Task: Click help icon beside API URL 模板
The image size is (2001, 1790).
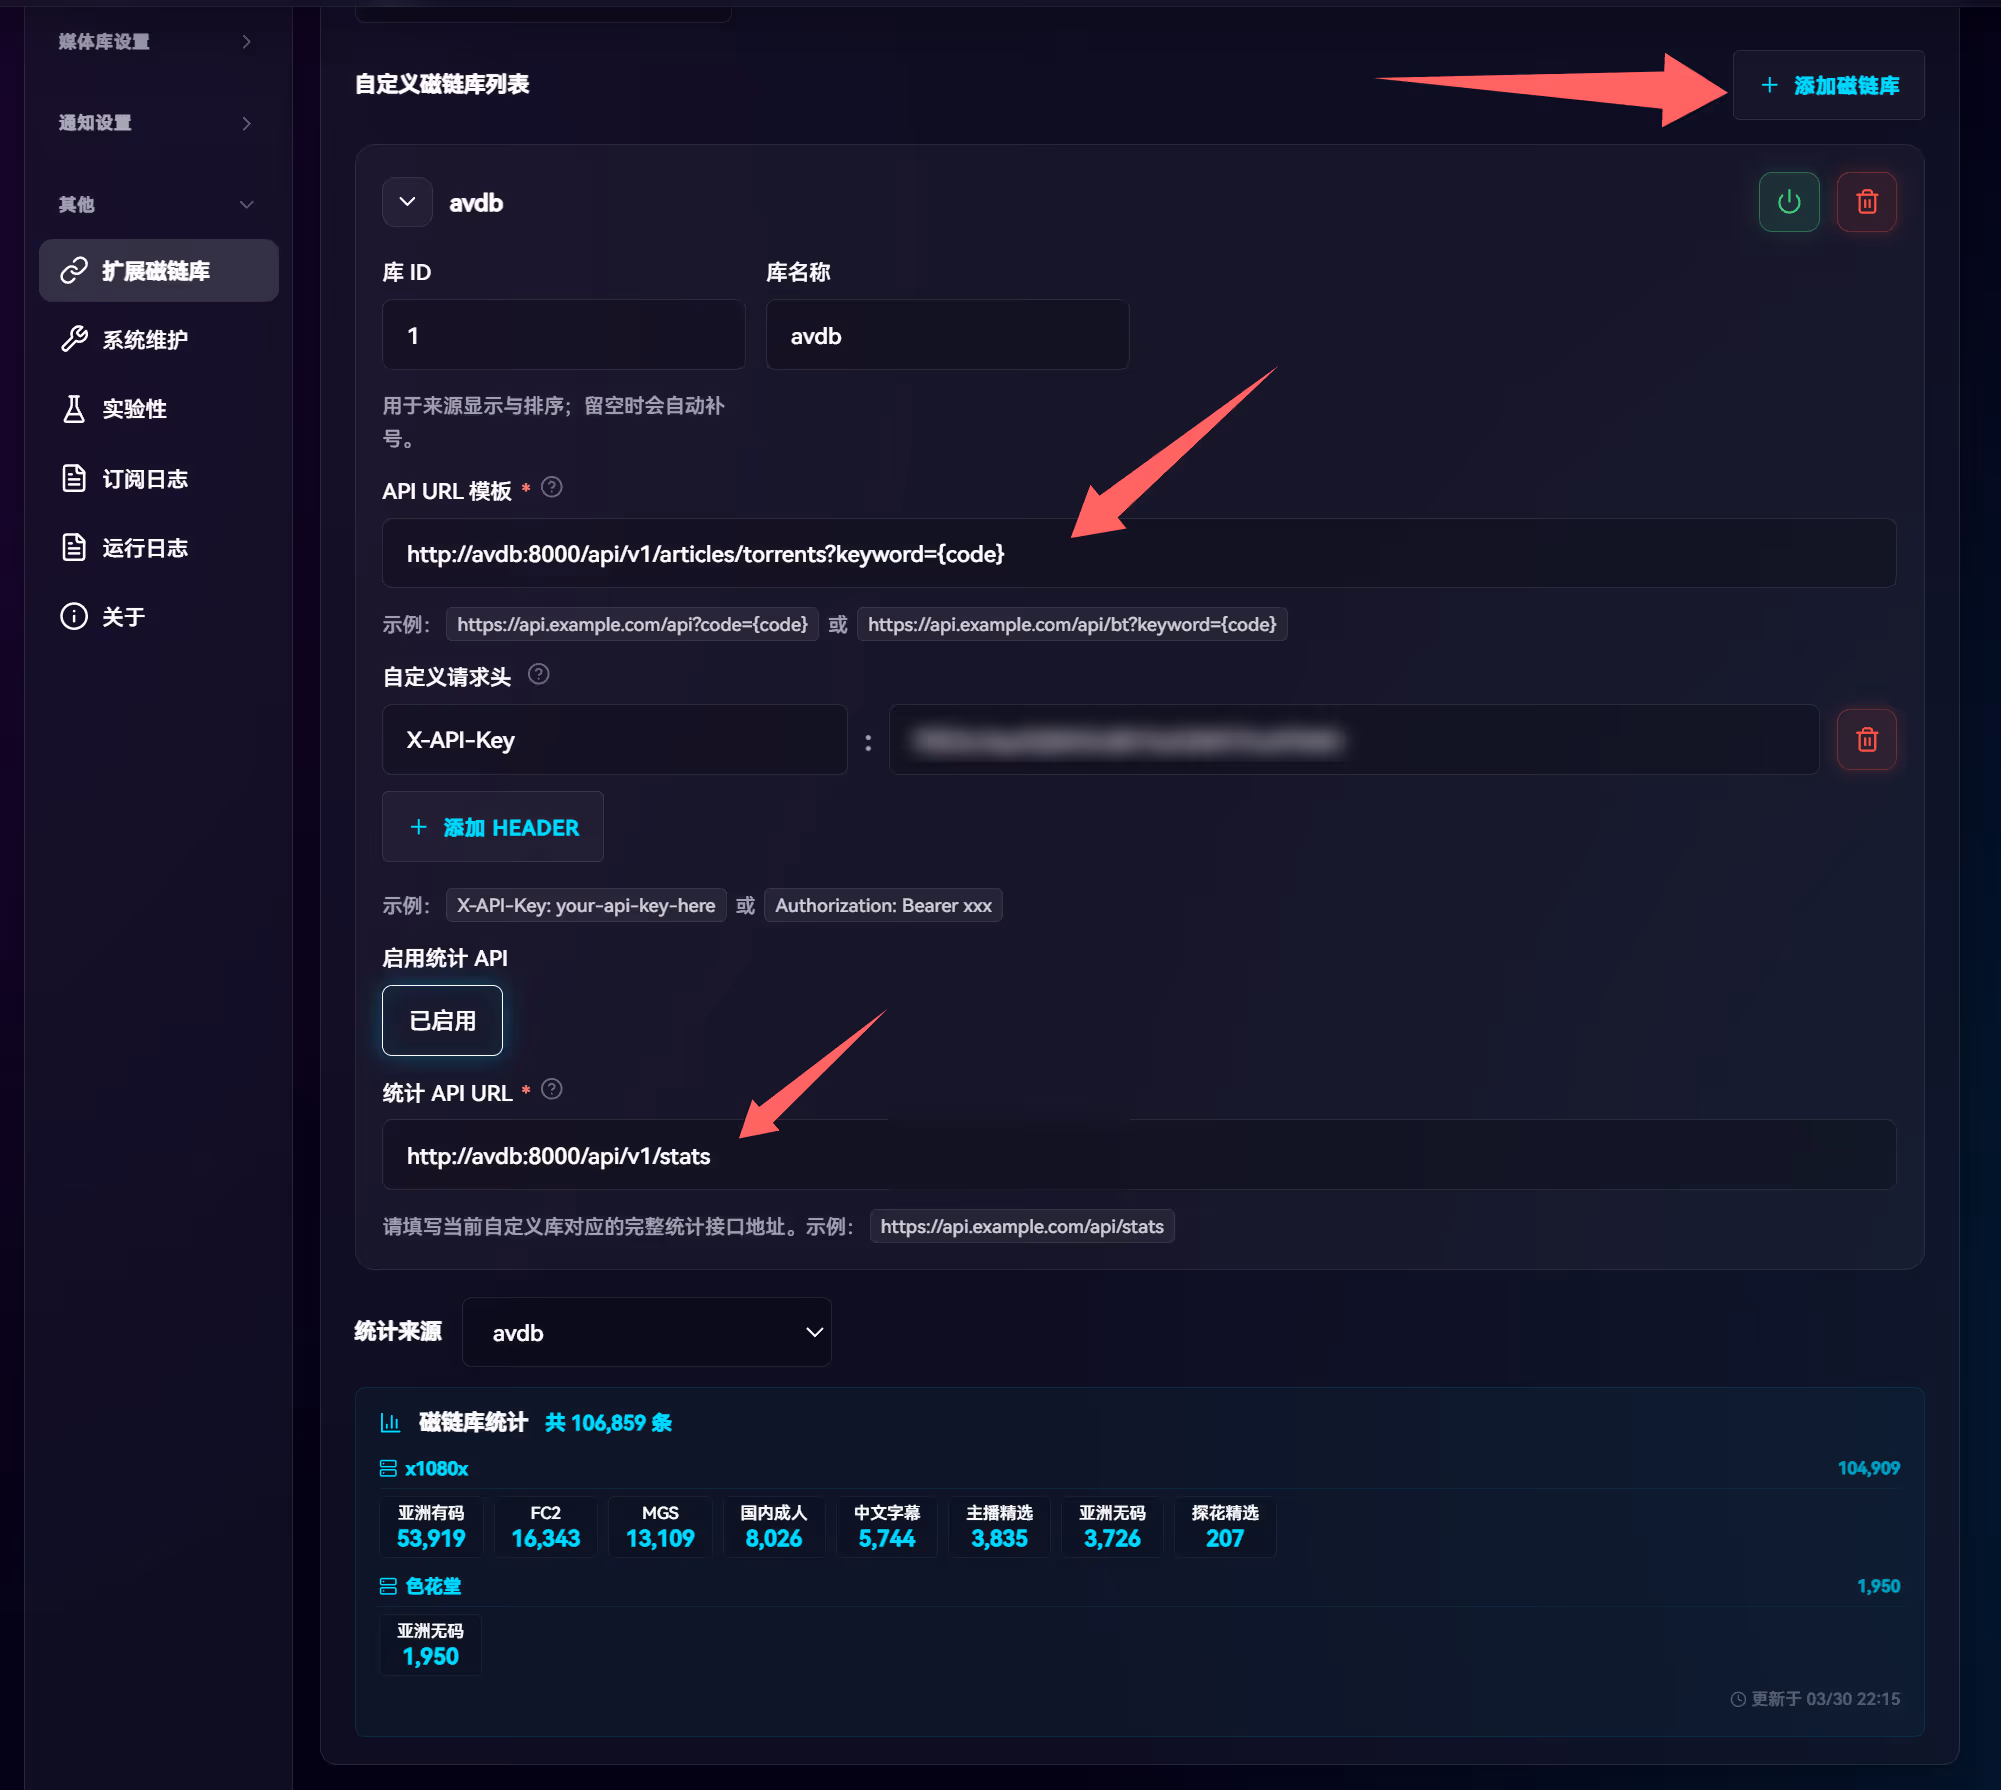Action: (x=551, y=488)
